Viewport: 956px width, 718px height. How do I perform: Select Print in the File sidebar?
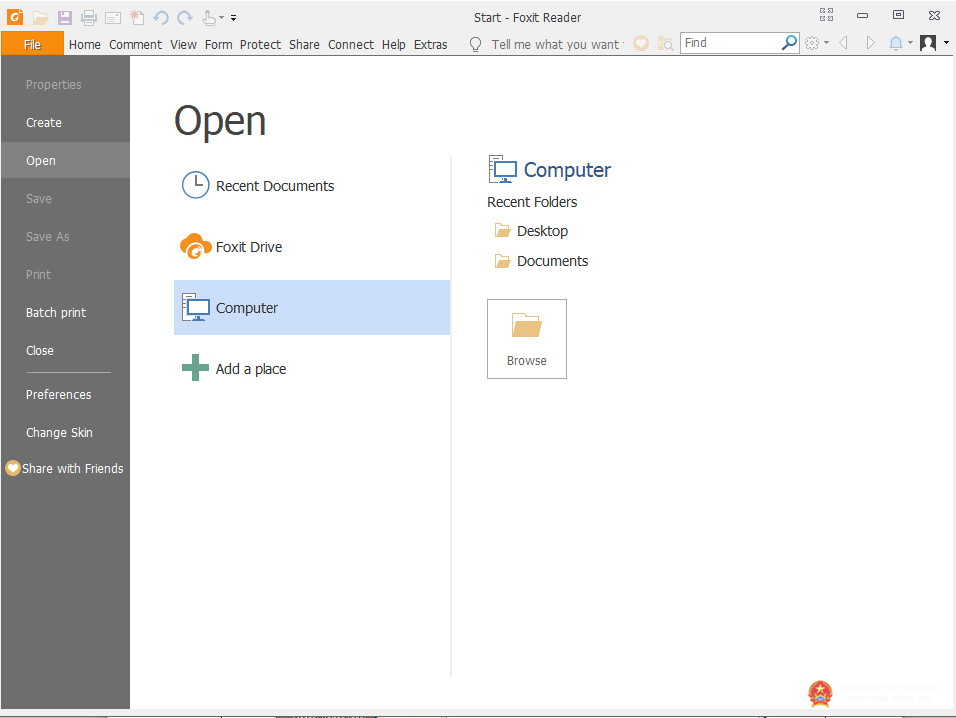pos(65,274)
